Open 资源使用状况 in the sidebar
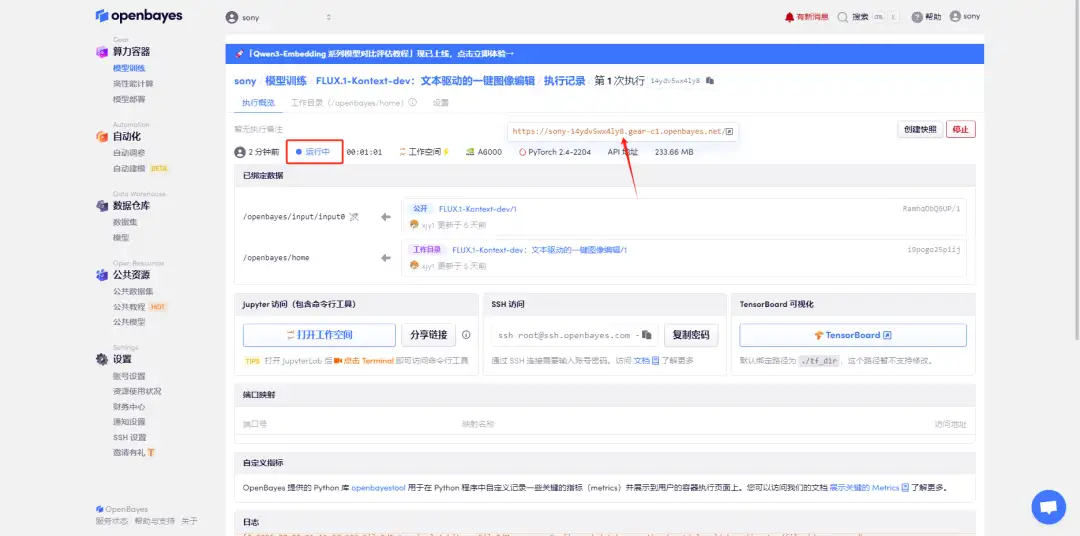Screen dimensions: 1080x536 [137, 391]
